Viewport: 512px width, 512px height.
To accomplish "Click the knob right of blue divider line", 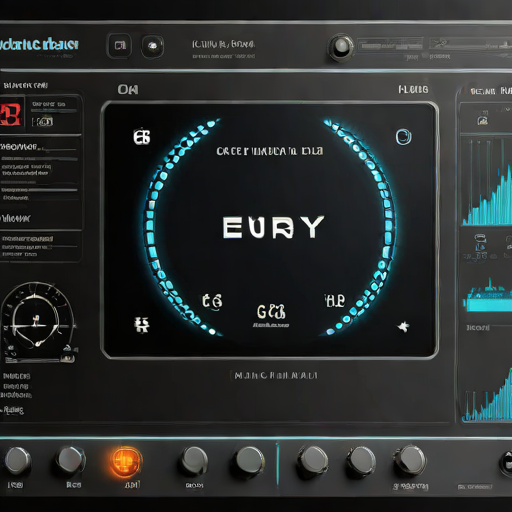I will click(312, 462).
